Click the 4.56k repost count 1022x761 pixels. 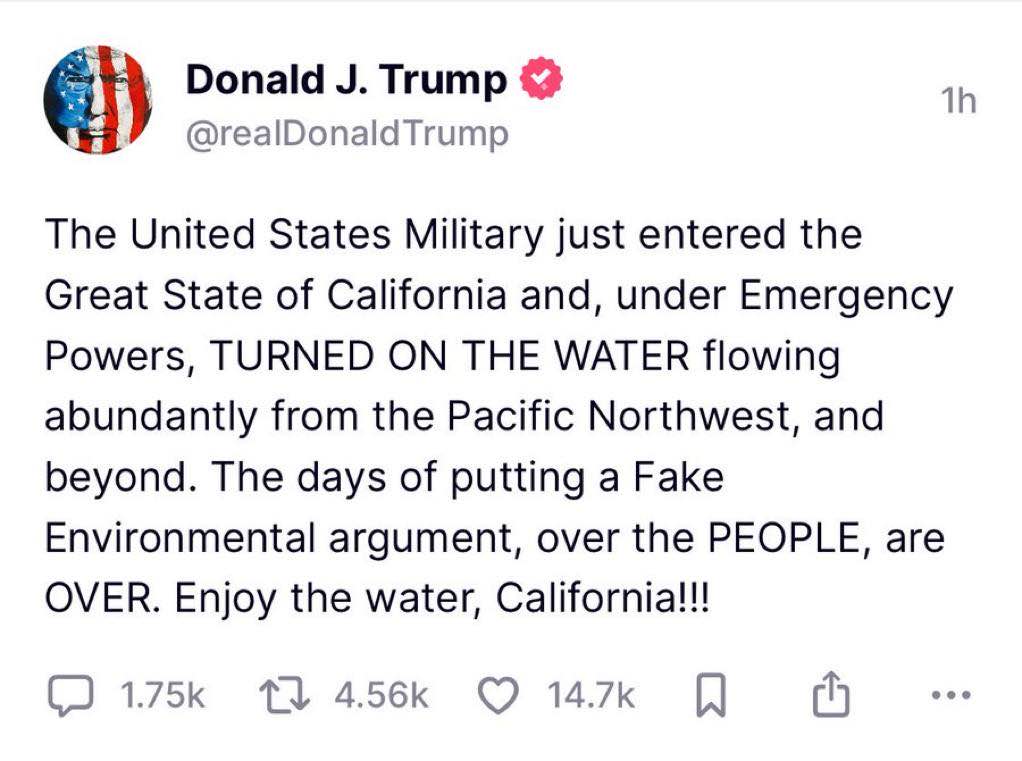coord(381,696)
